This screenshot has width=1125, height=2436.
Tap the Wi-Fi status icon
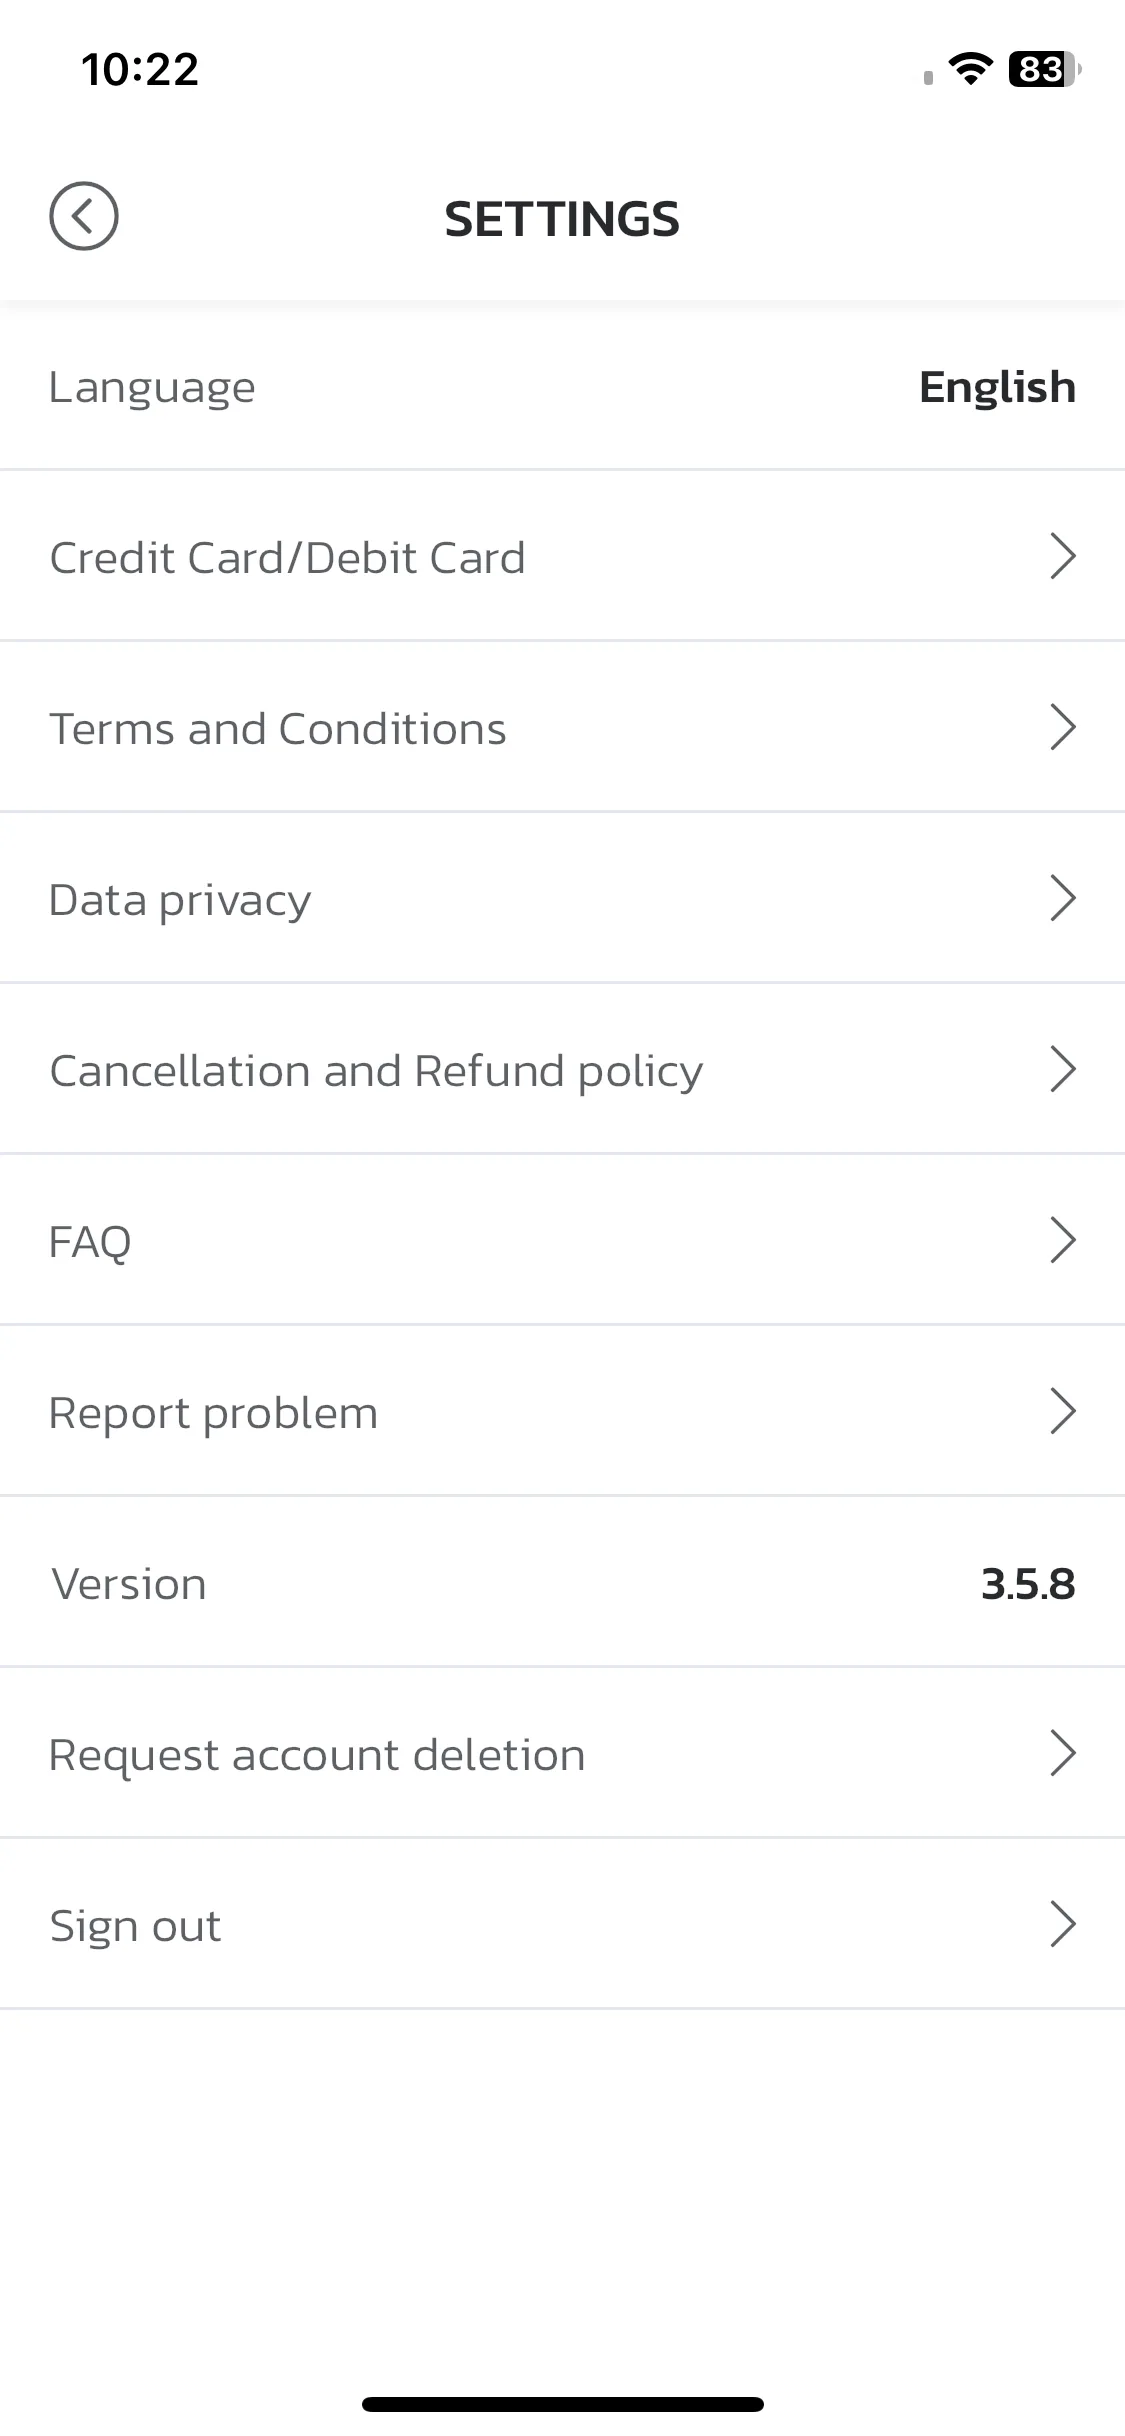click(970, 69)
